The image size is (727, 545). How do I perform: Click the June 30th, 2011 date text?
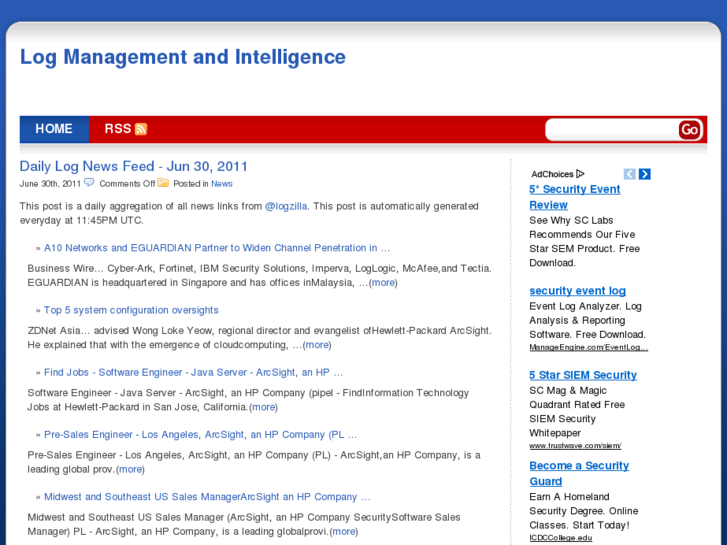(50, 184)
